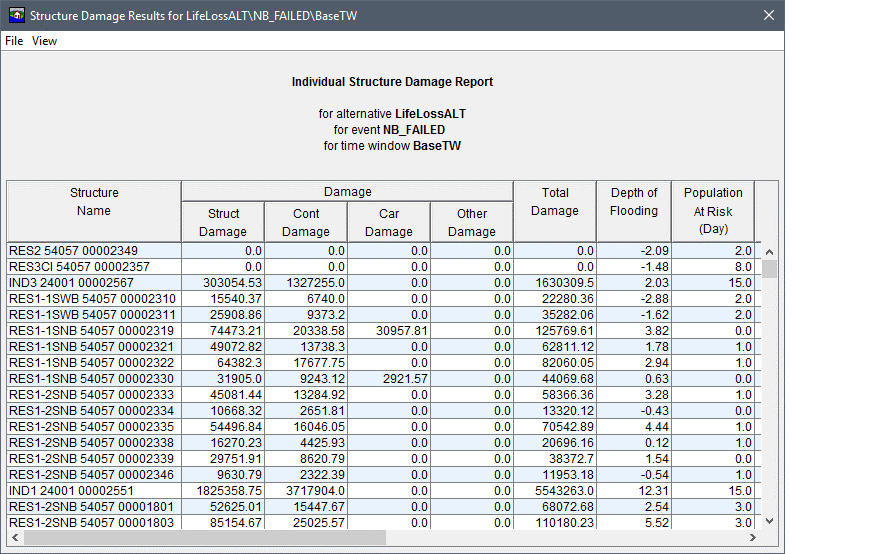Select row RES1-1SNB 54057 00002330
The image size is (896, 554).
(384, 379)
